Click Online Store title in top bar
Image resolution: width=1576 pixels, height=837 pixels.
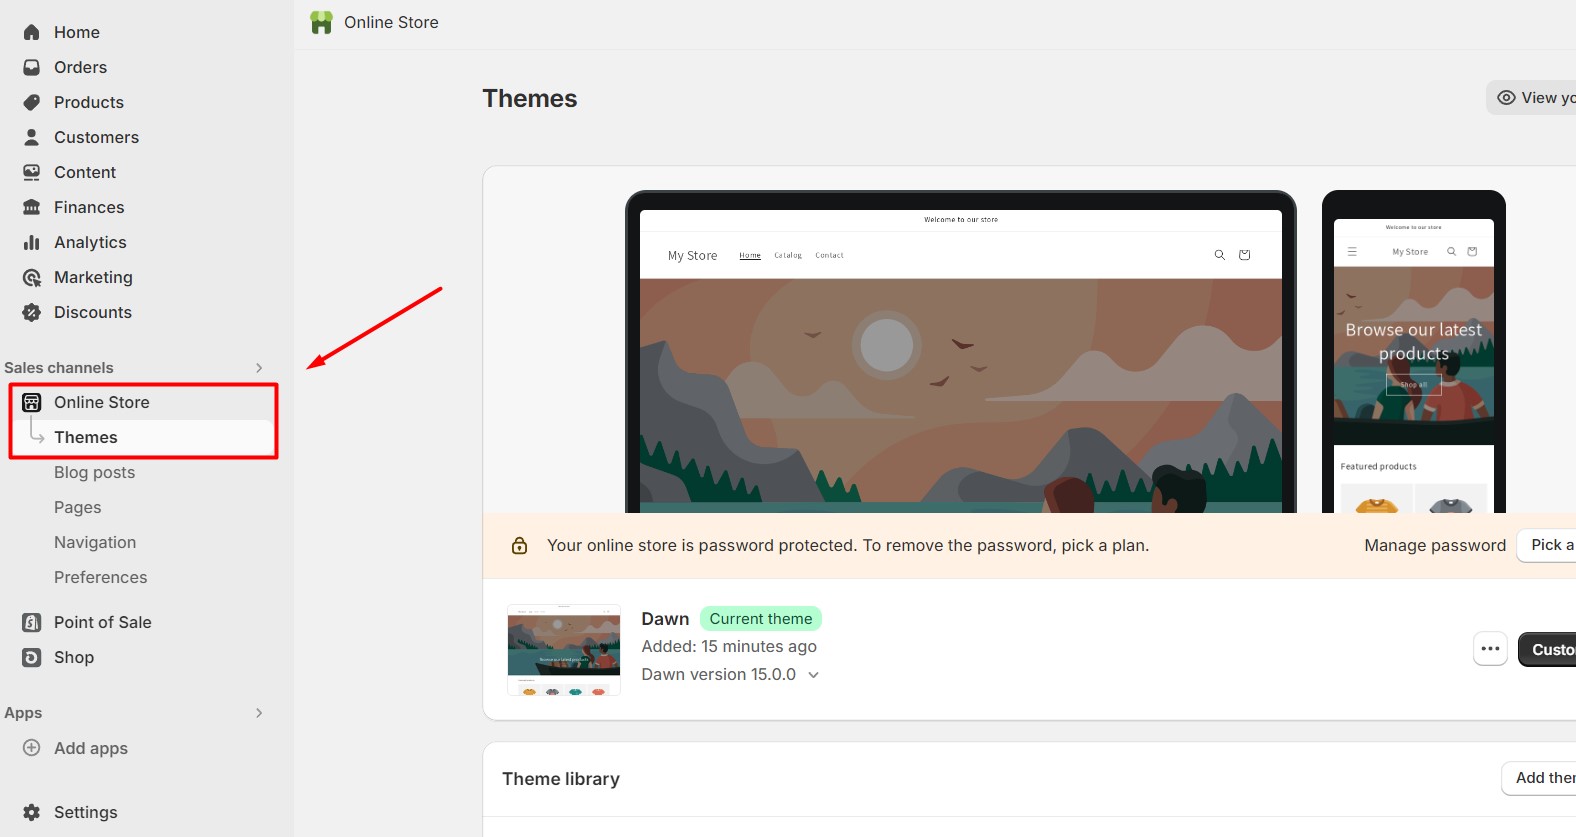391,22
